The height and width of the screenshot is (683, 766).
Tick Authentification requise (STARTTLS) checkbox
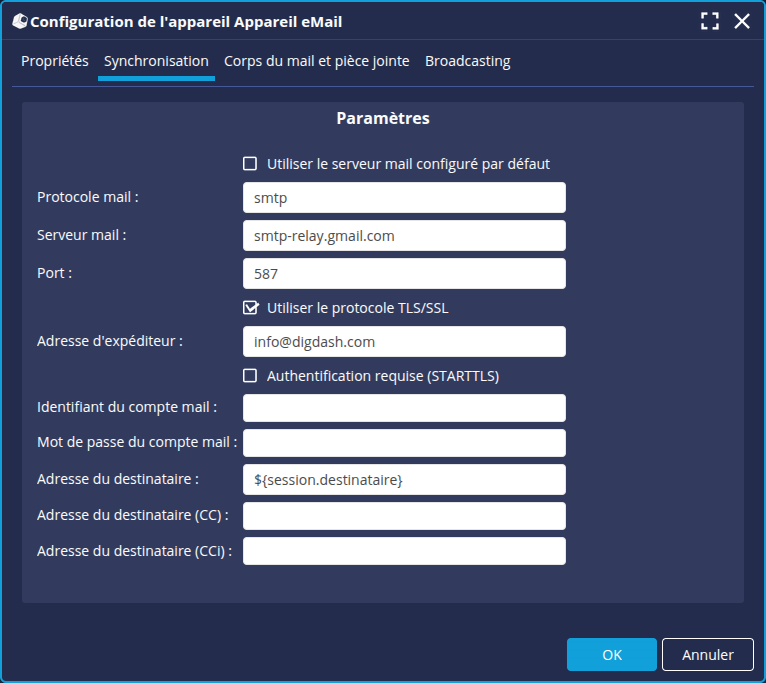[251, 376]
